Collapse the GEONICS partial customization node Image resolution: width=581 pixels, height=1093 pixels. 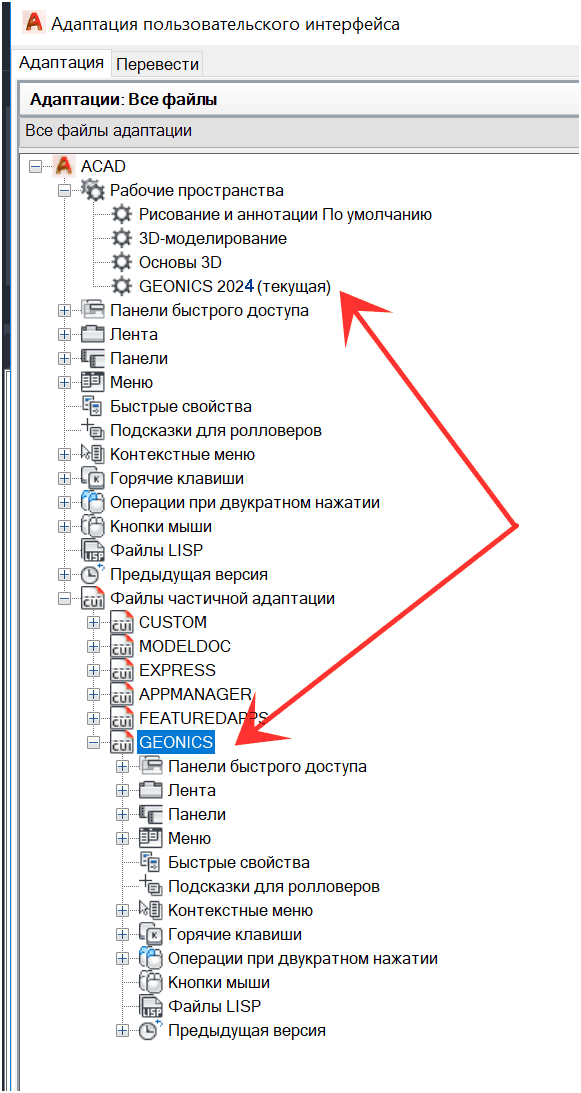coord(93,742)
